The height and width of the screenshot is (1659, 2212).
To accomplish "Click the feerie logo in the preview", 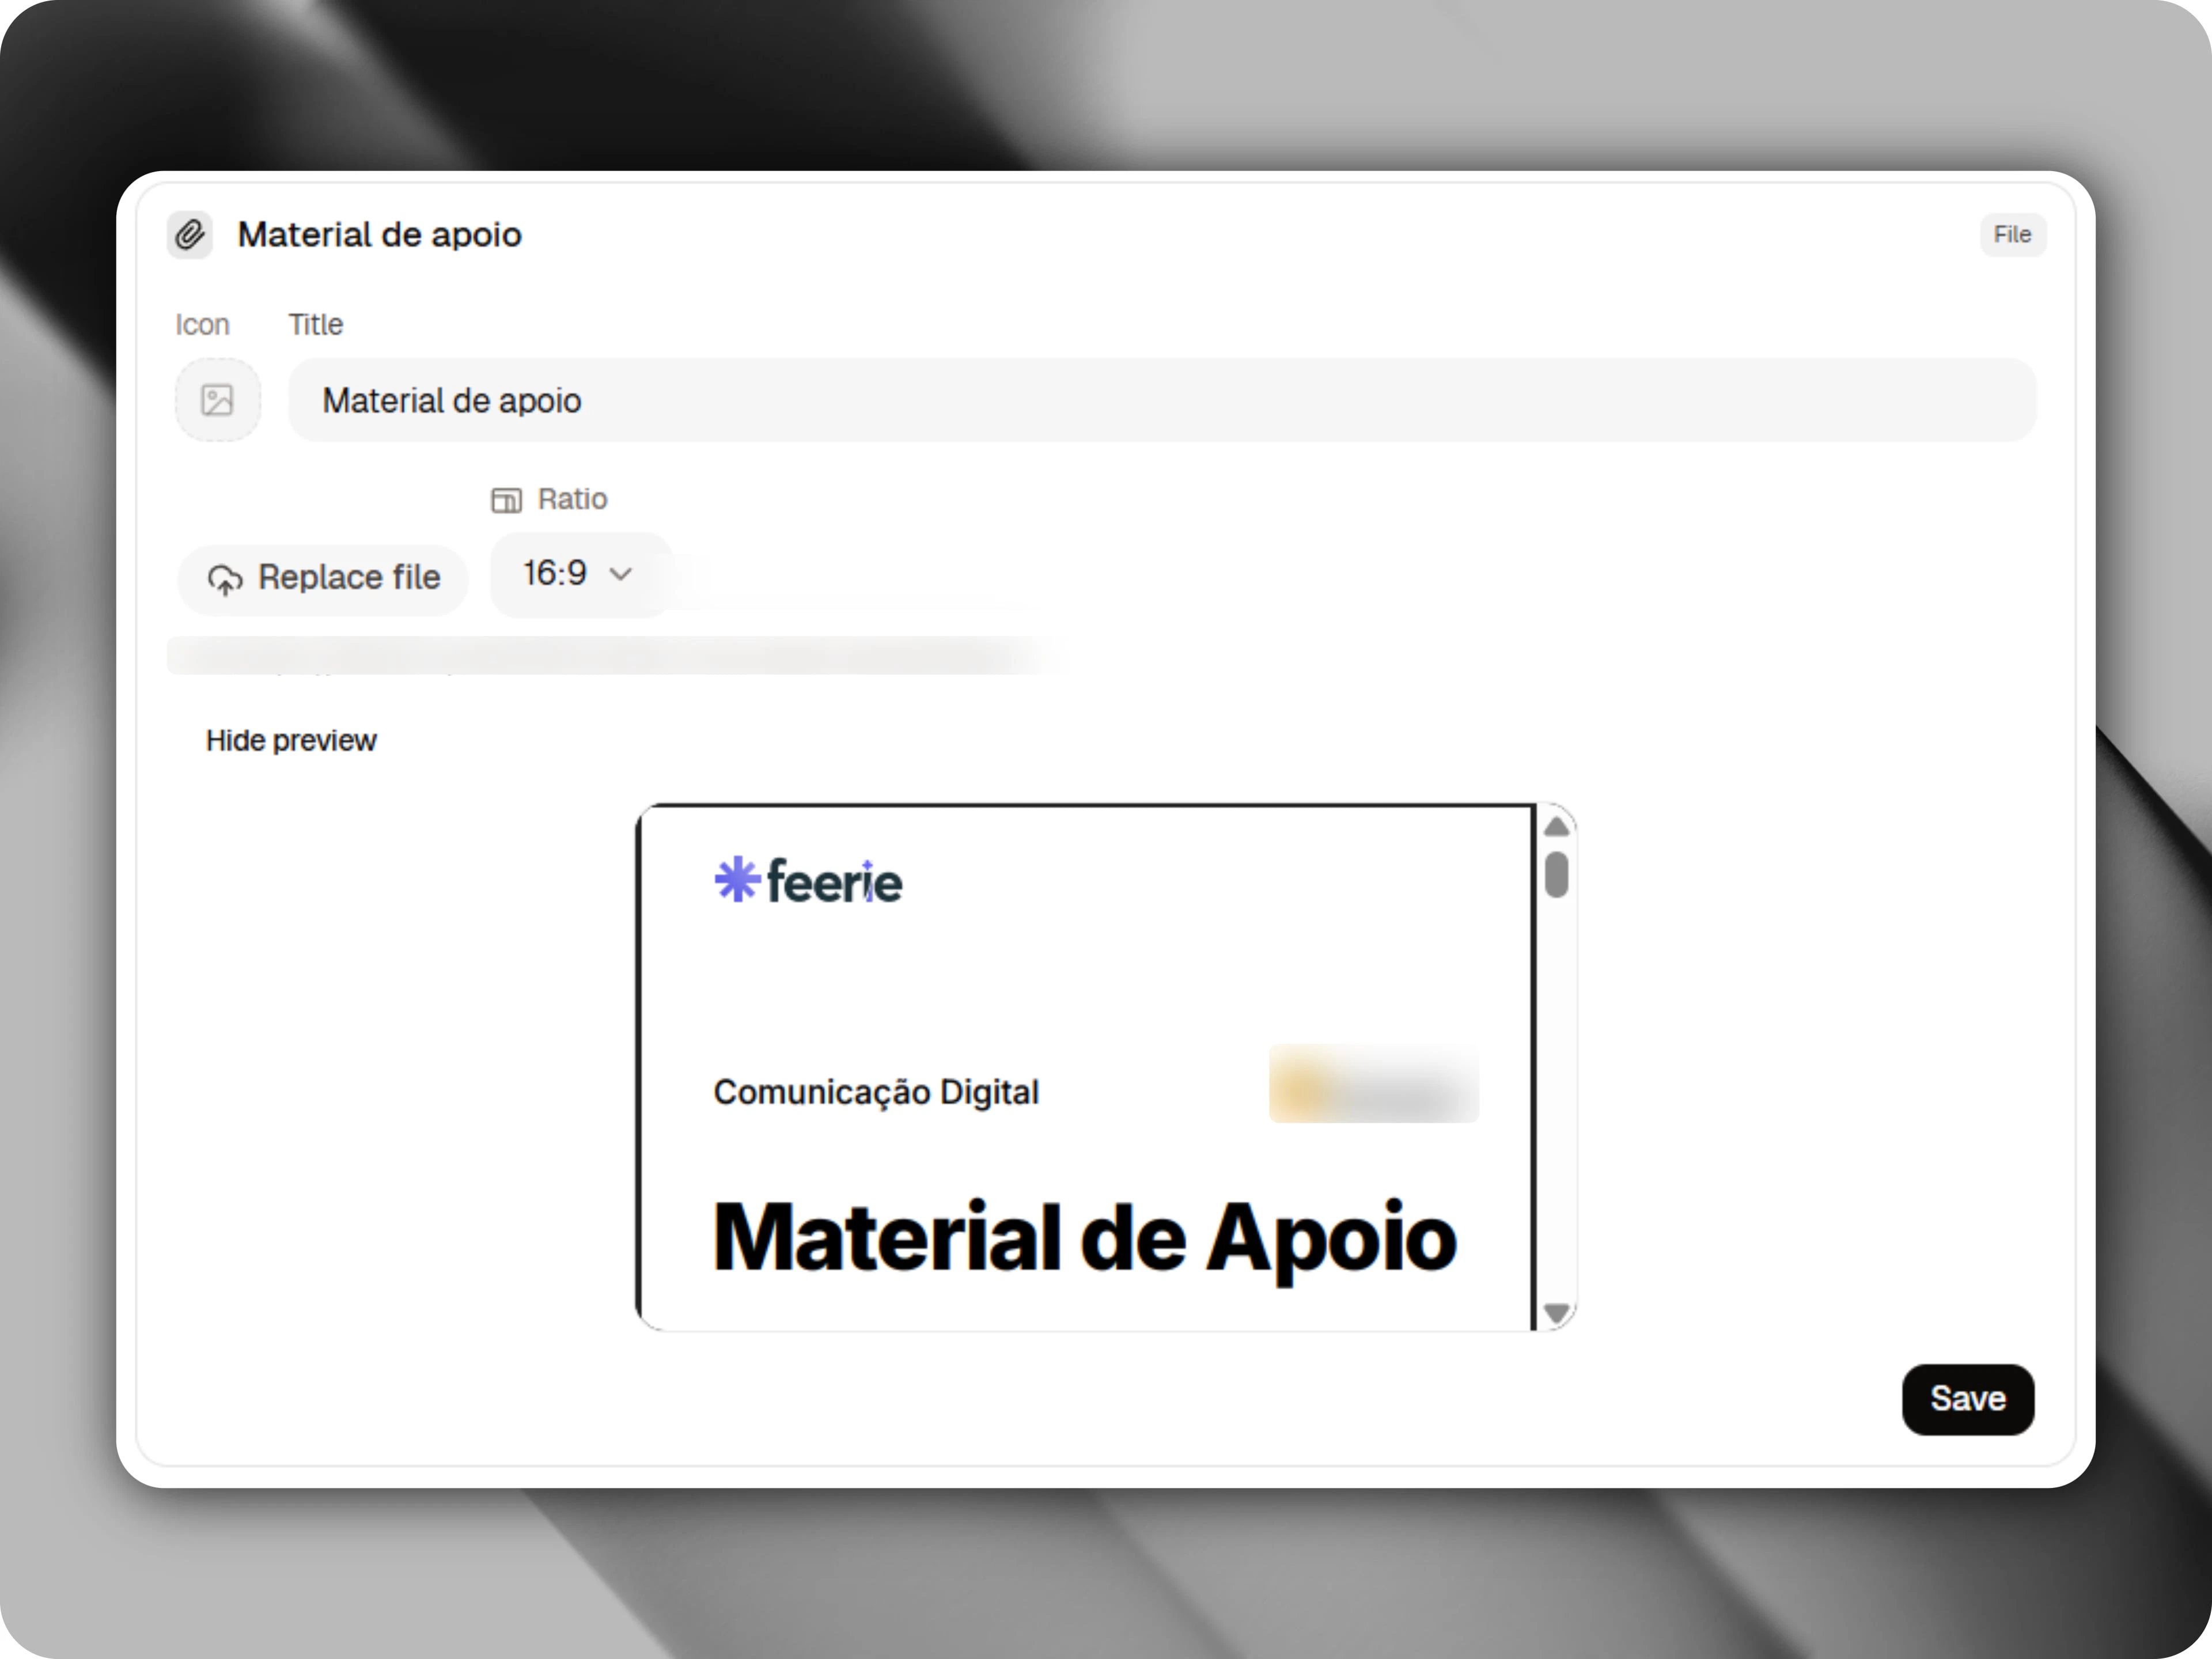I will [808, 881].
